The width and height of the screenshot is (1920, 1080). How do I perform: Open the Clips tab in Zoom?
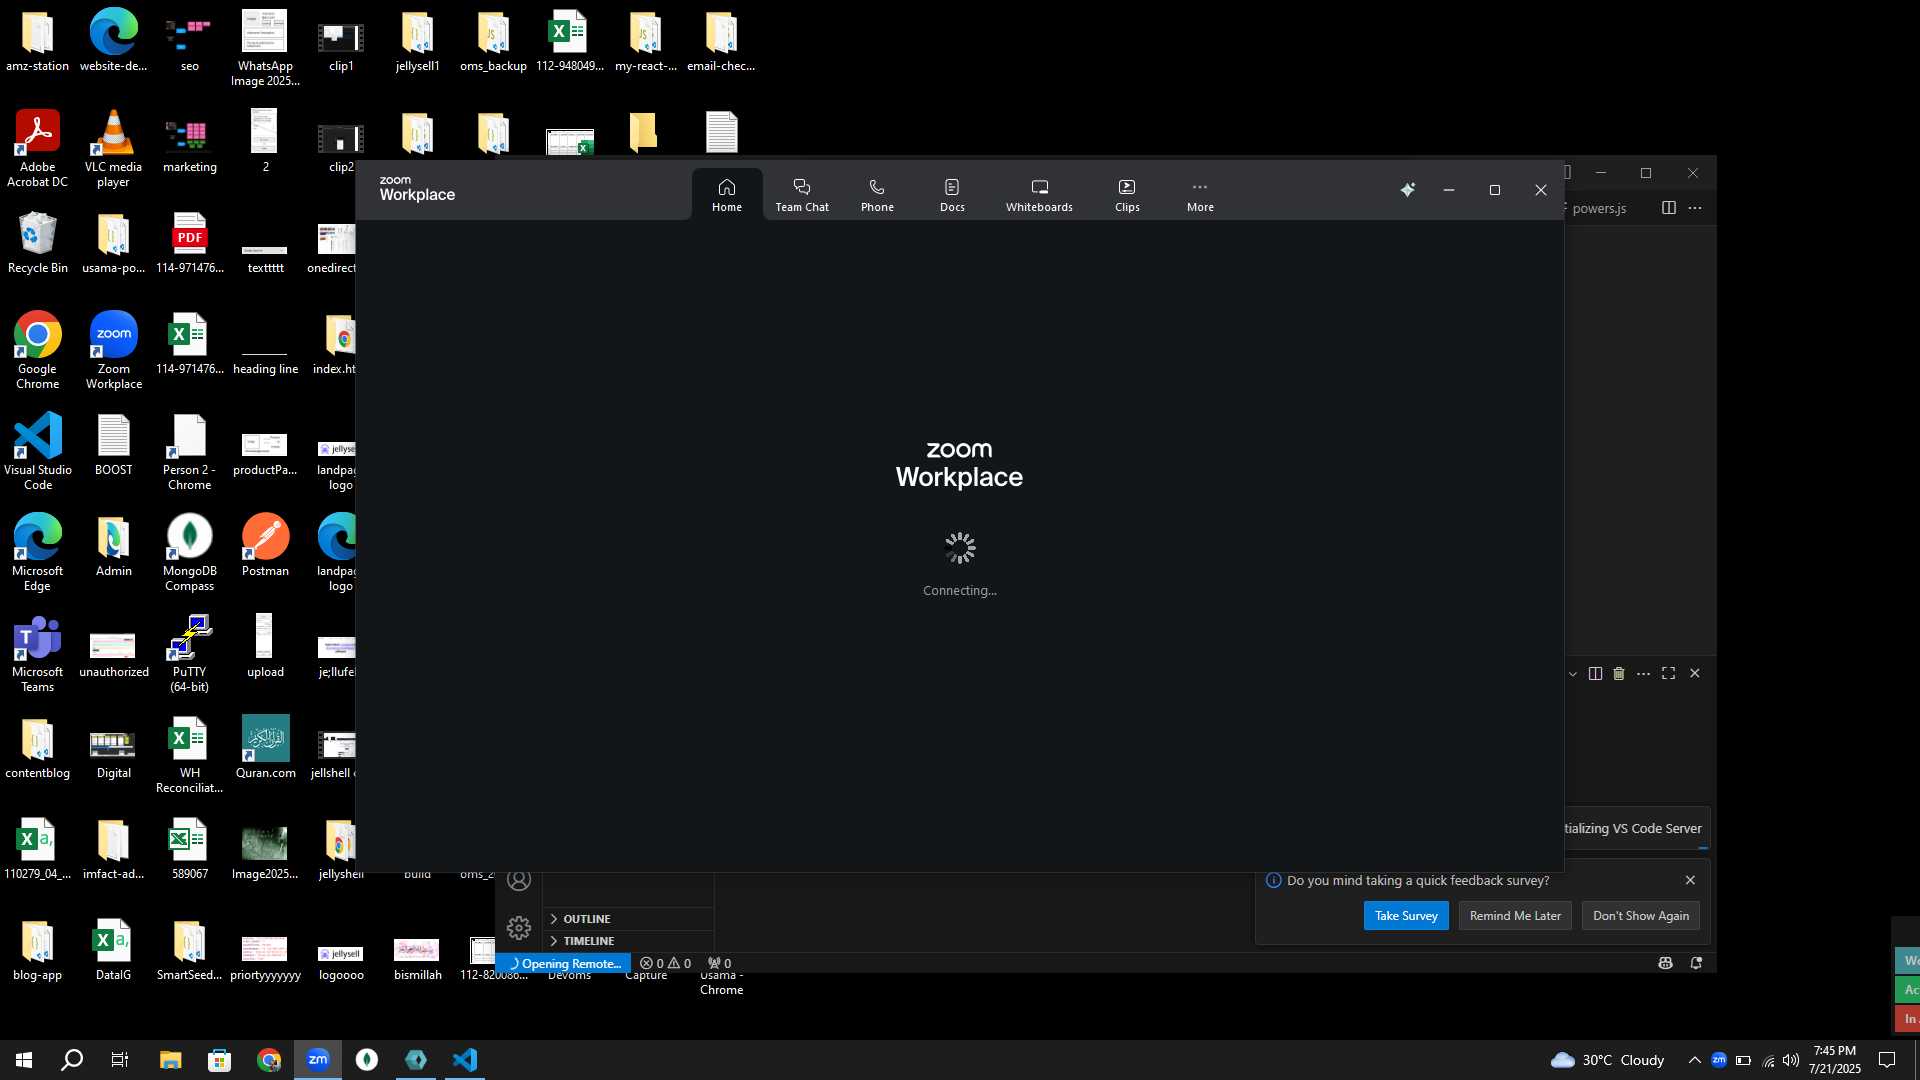coord(1127,195)
